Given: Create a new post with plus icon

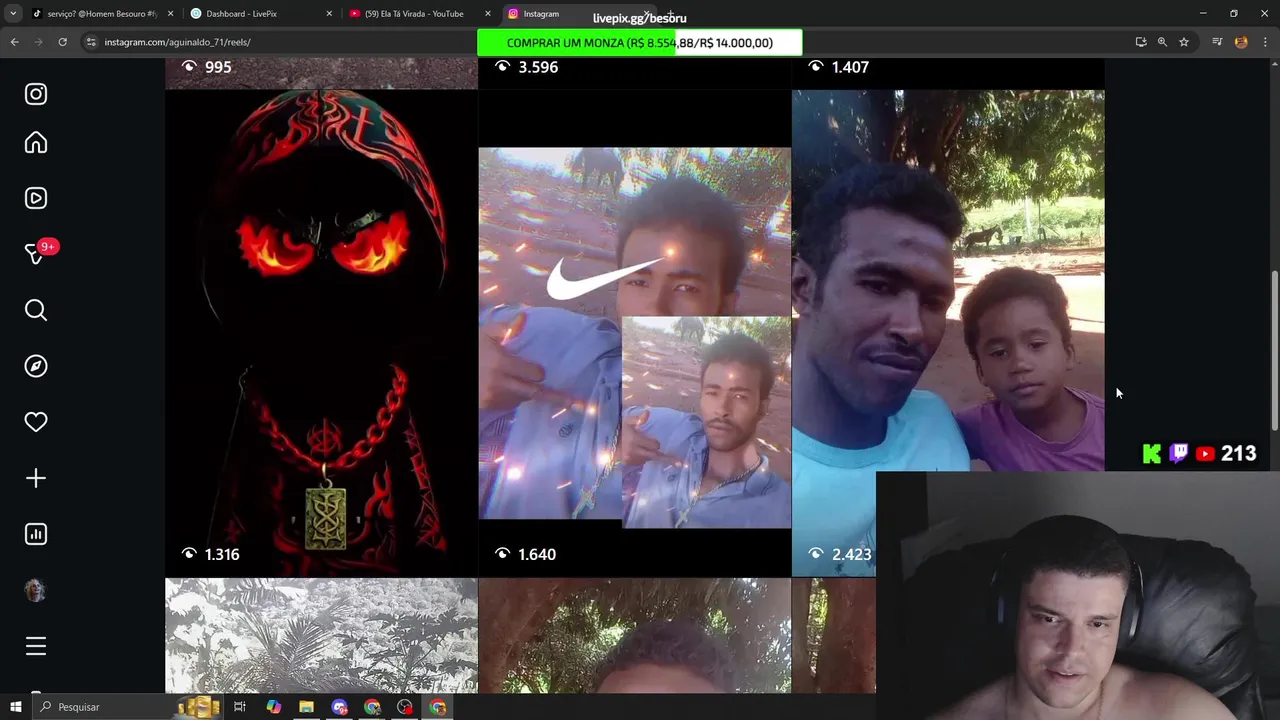Looking at the screenshot, I should [x=36, y=478].
